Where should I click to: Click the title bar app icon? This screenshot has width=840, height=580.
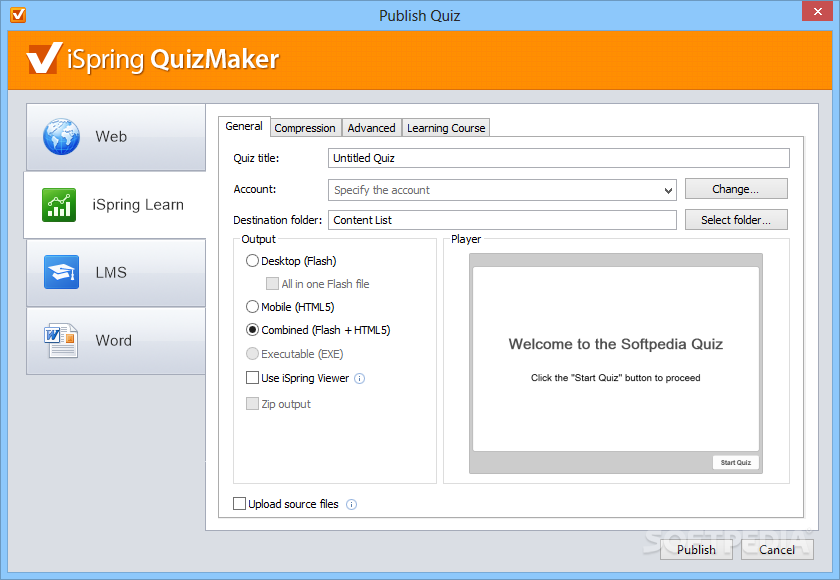[x=18, y=15]
